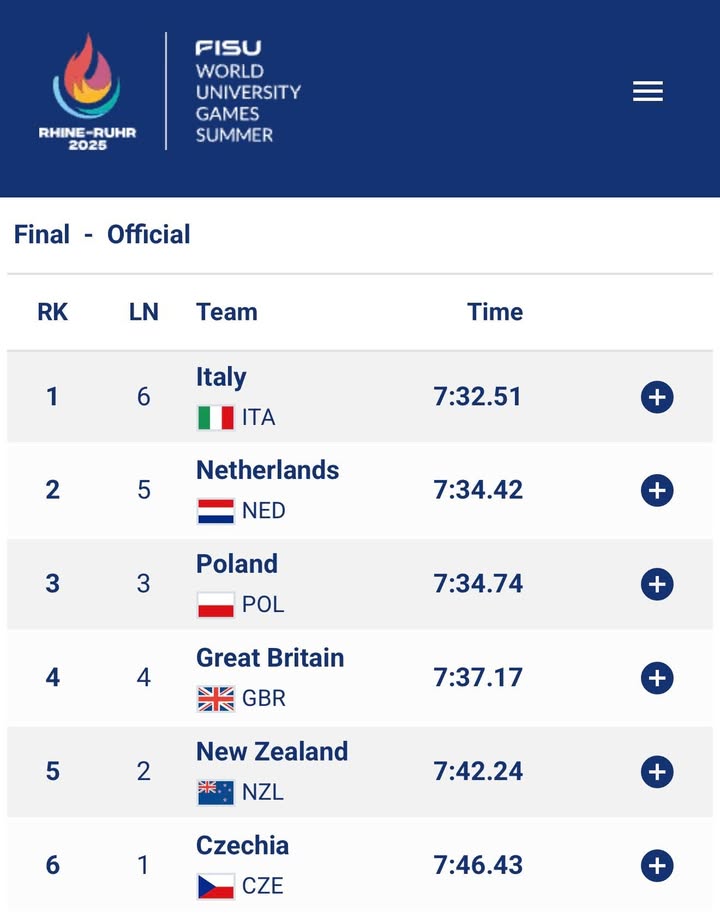The width and height of the screenshot is (720, 917).
Task: Click the FISU World University Games logo text
Action: pos(247,92)
